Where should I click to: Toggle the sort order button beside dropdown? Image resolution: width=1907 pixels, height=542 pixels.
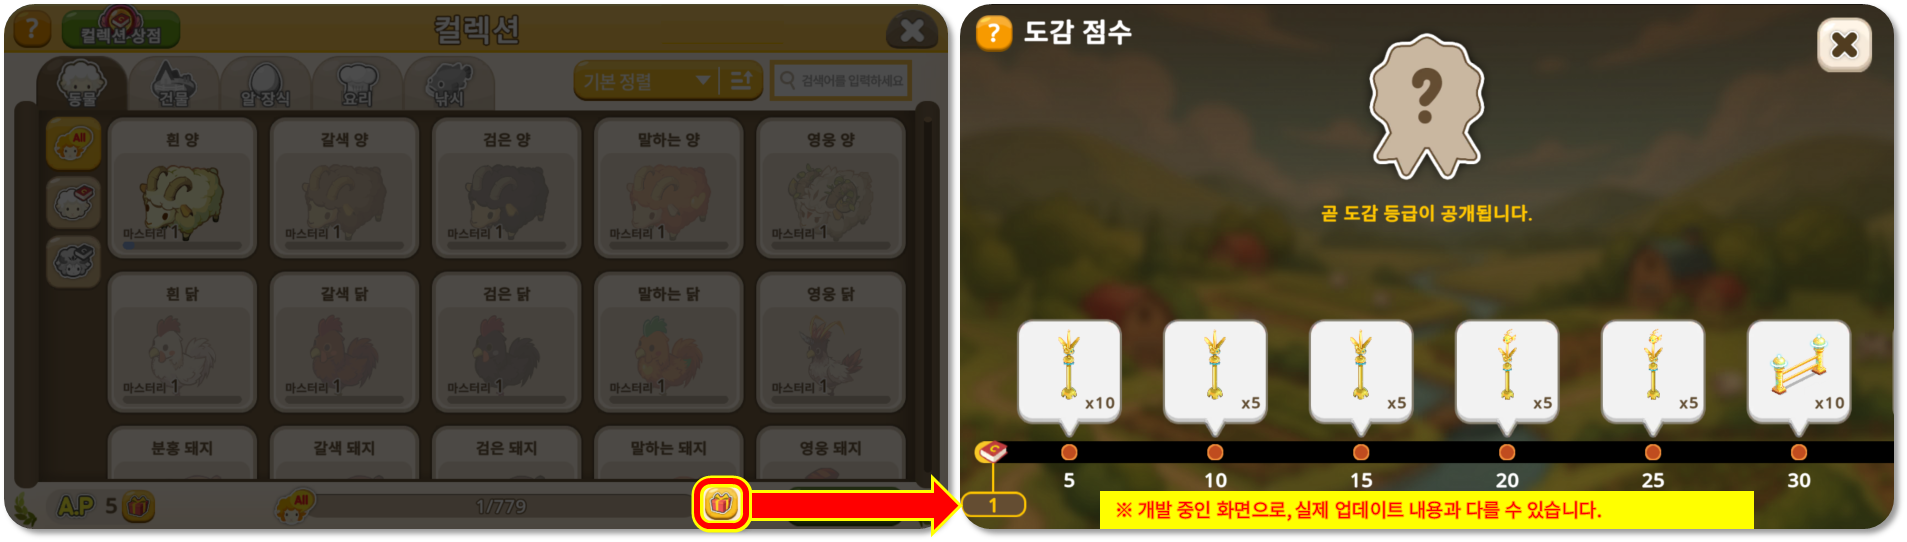click(x=741, y=81)
